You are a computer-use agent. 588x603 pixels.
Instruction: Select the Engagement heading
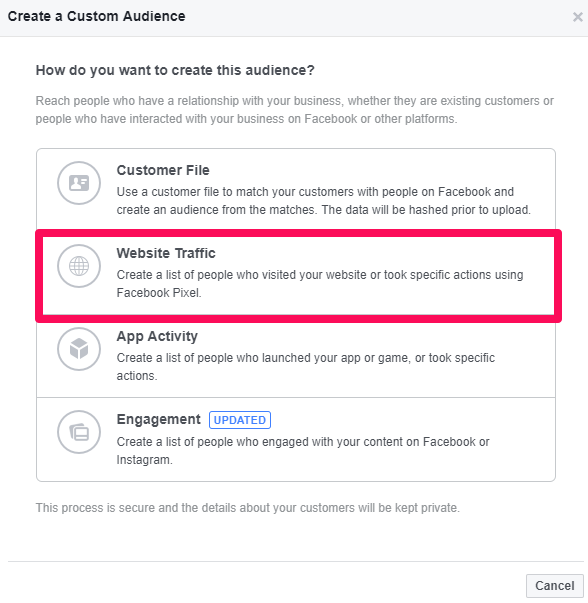[x=158, y=420]
